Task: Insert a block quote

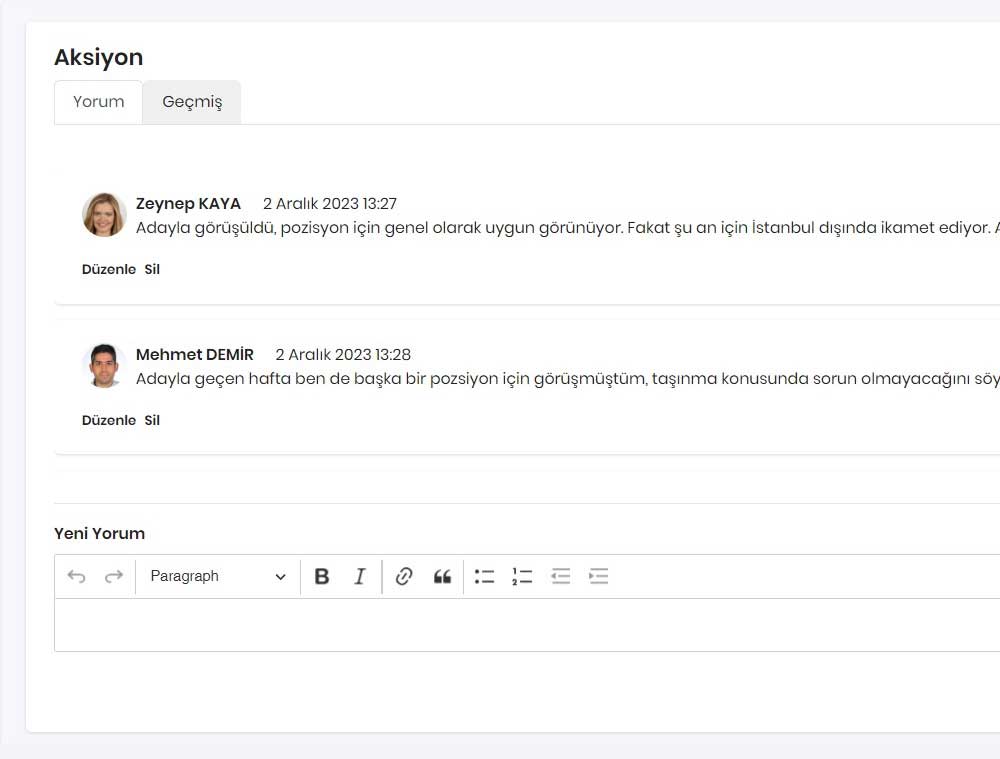Action: coord(442,577)
